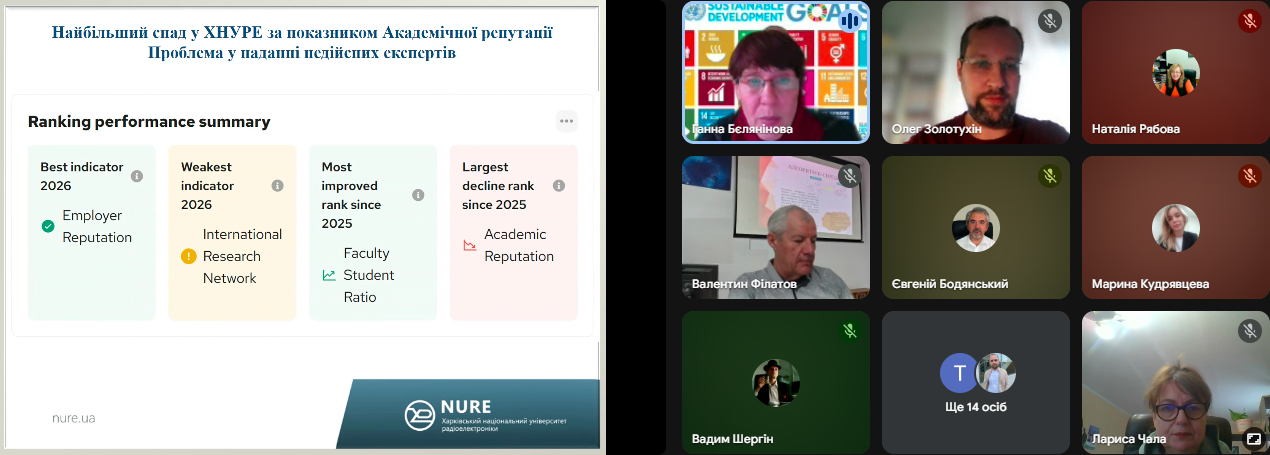Click info icon on Largest decline rank card

click(x=559, y=186)
